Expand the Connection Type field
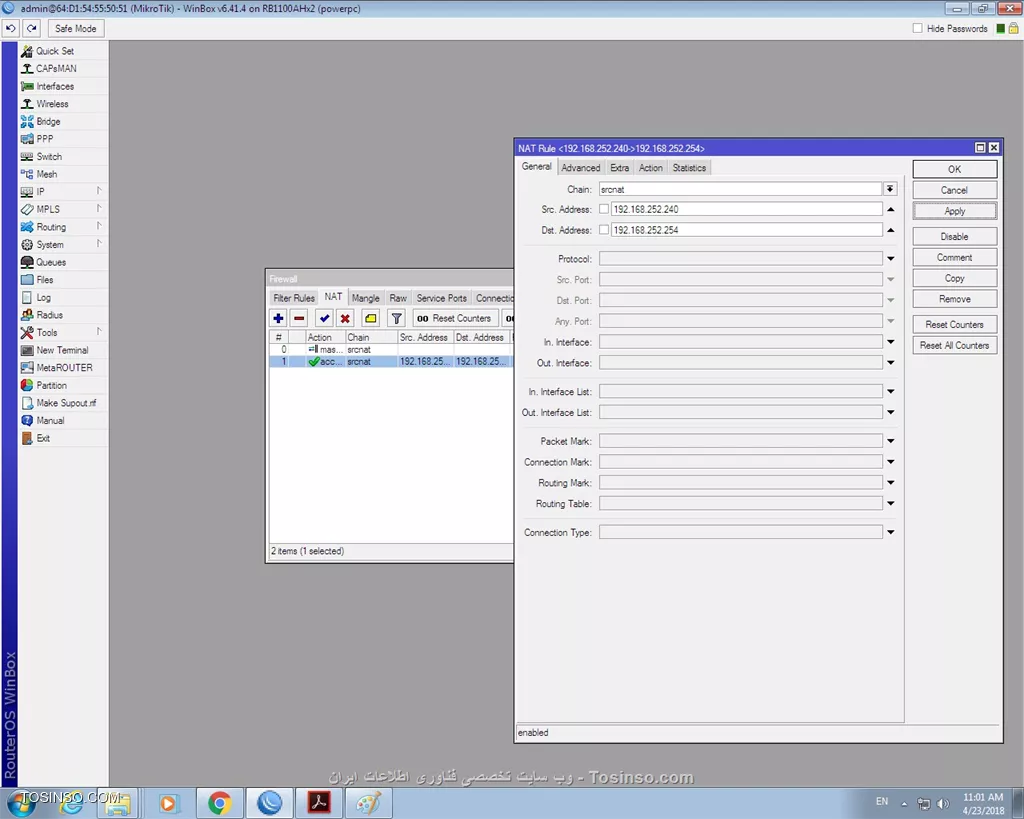This screenshot has width=1024, height=819. (891, 533)
